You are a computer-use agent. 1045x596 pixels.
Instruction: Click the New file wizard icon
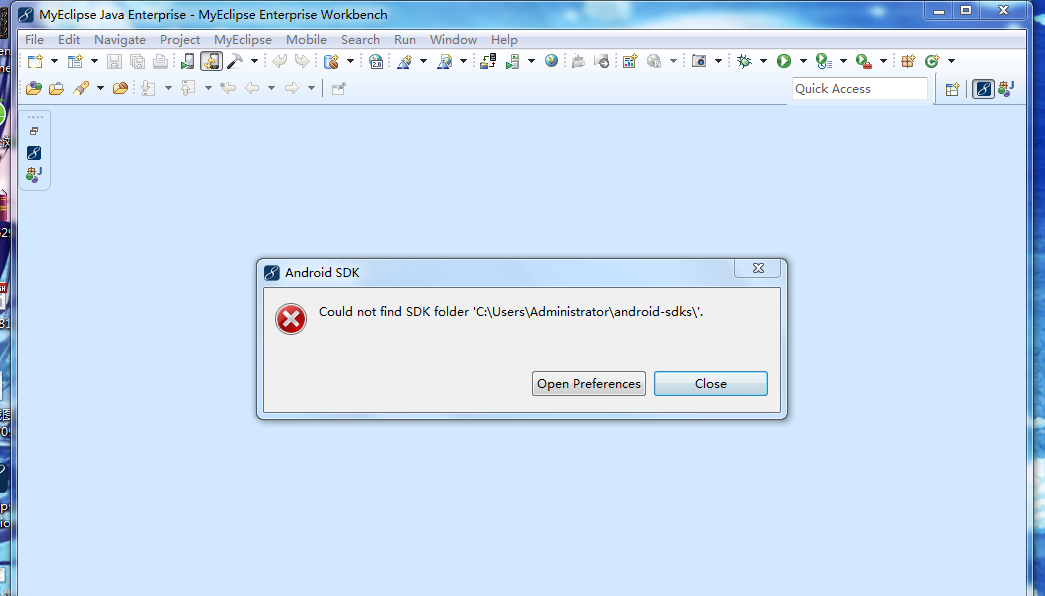pos(35,61)
